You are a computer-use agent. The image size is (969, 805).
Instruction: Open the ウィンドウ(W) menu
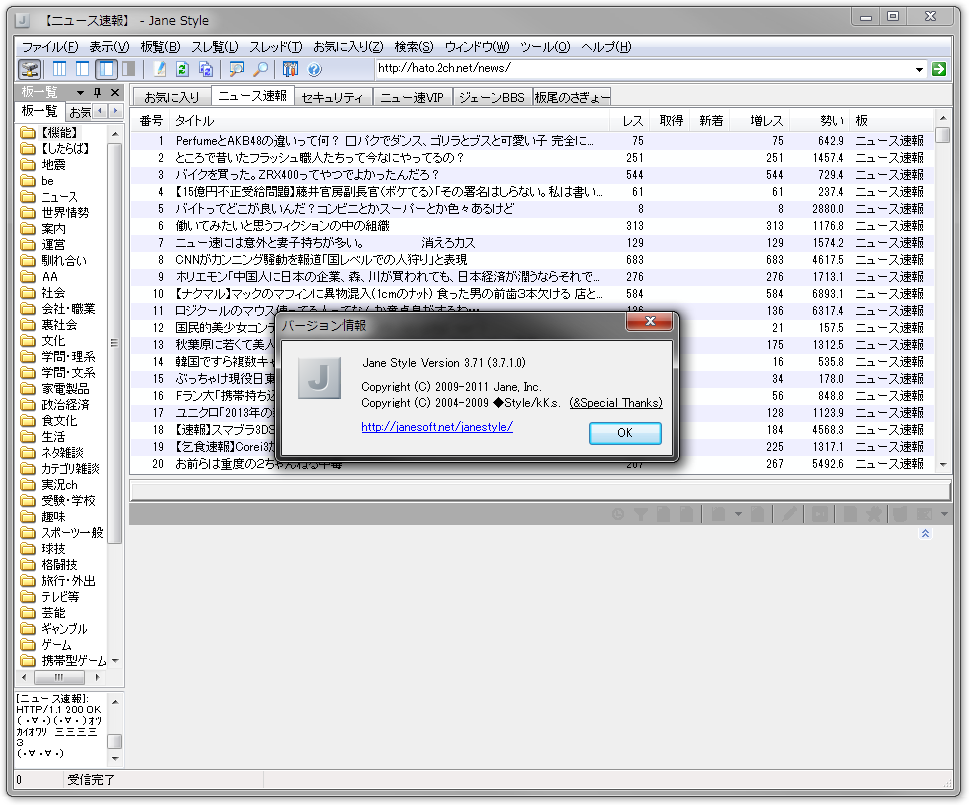[476, 47]
